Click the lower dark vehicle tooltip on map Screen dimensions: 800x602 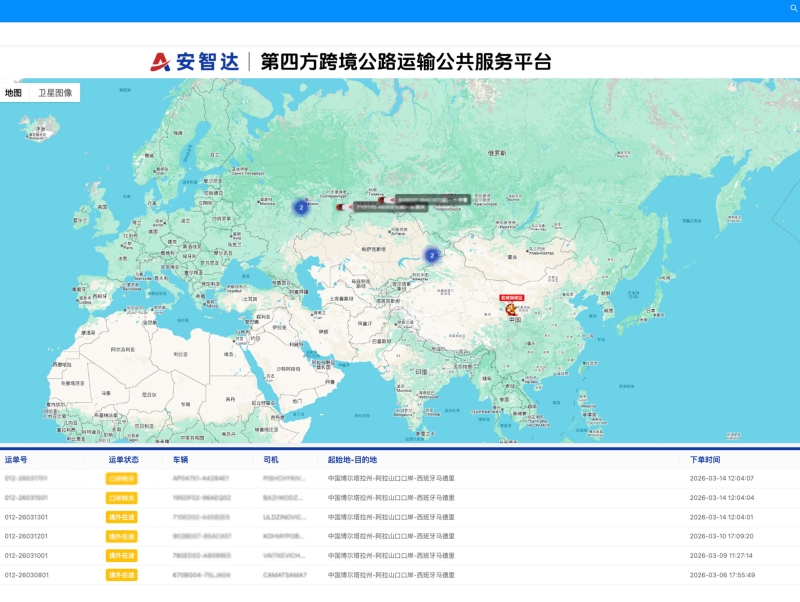390,207
